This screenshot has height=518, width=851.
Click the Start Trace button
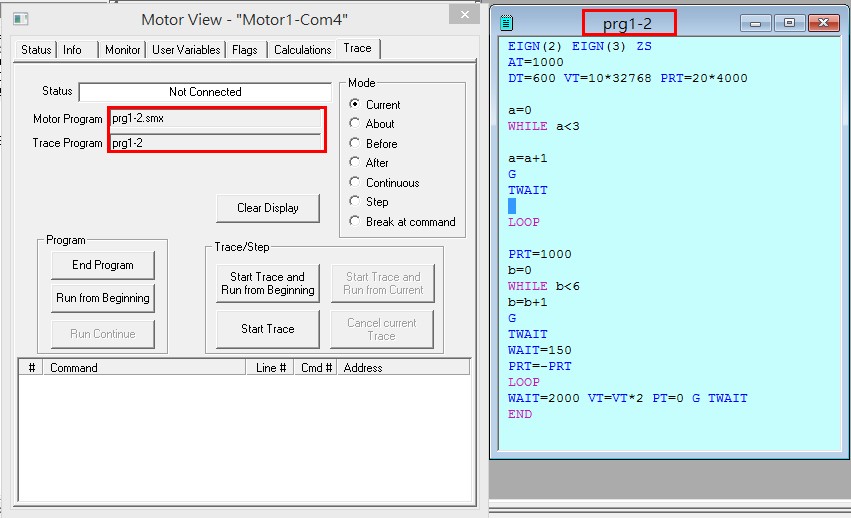click(268, 329)
